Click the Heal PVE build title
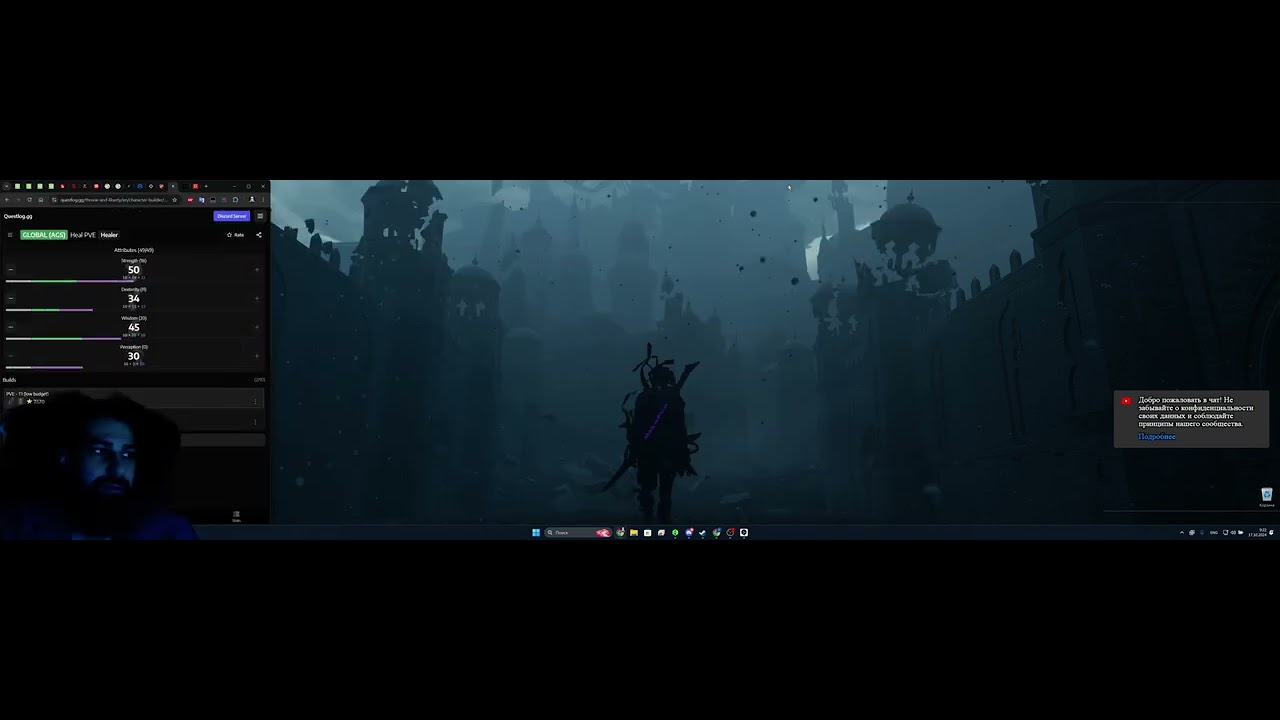The width and height of the screenshot is (1280, 720). tap(83, 235)
